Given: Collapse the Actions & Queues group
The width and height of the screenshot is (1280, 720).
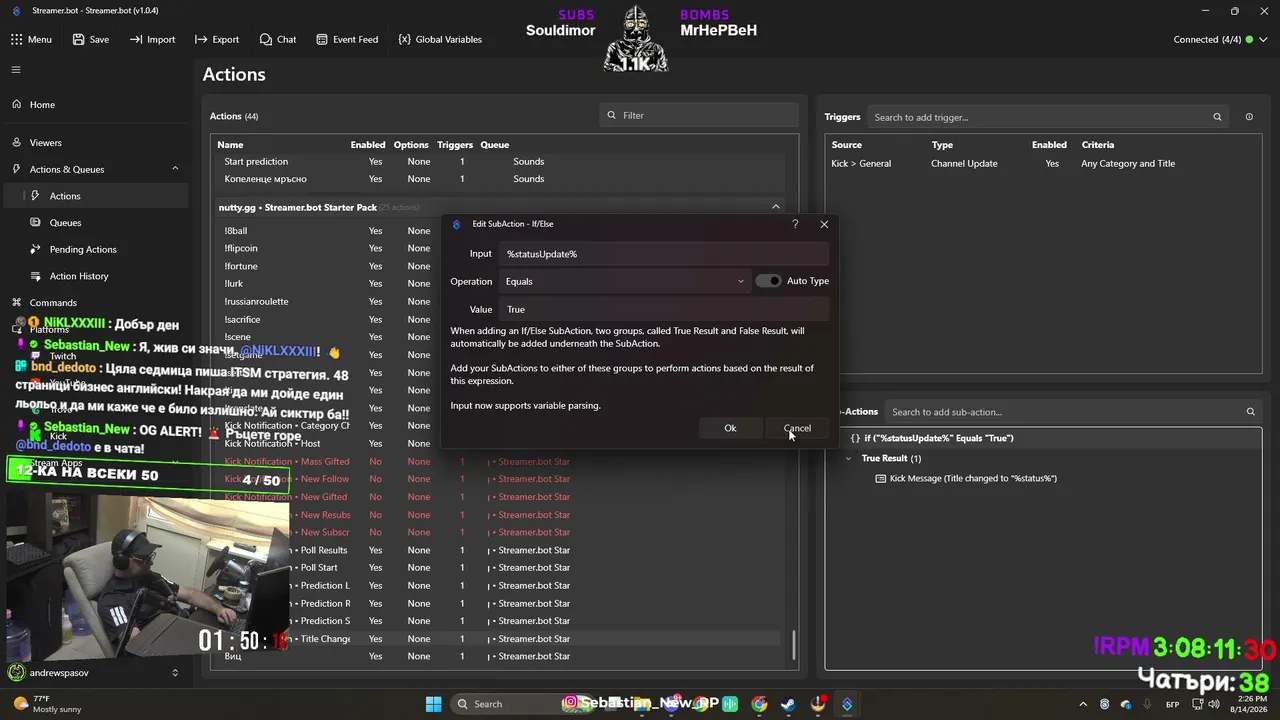Looking at the screenshot, I should click(x=175, y=169).
